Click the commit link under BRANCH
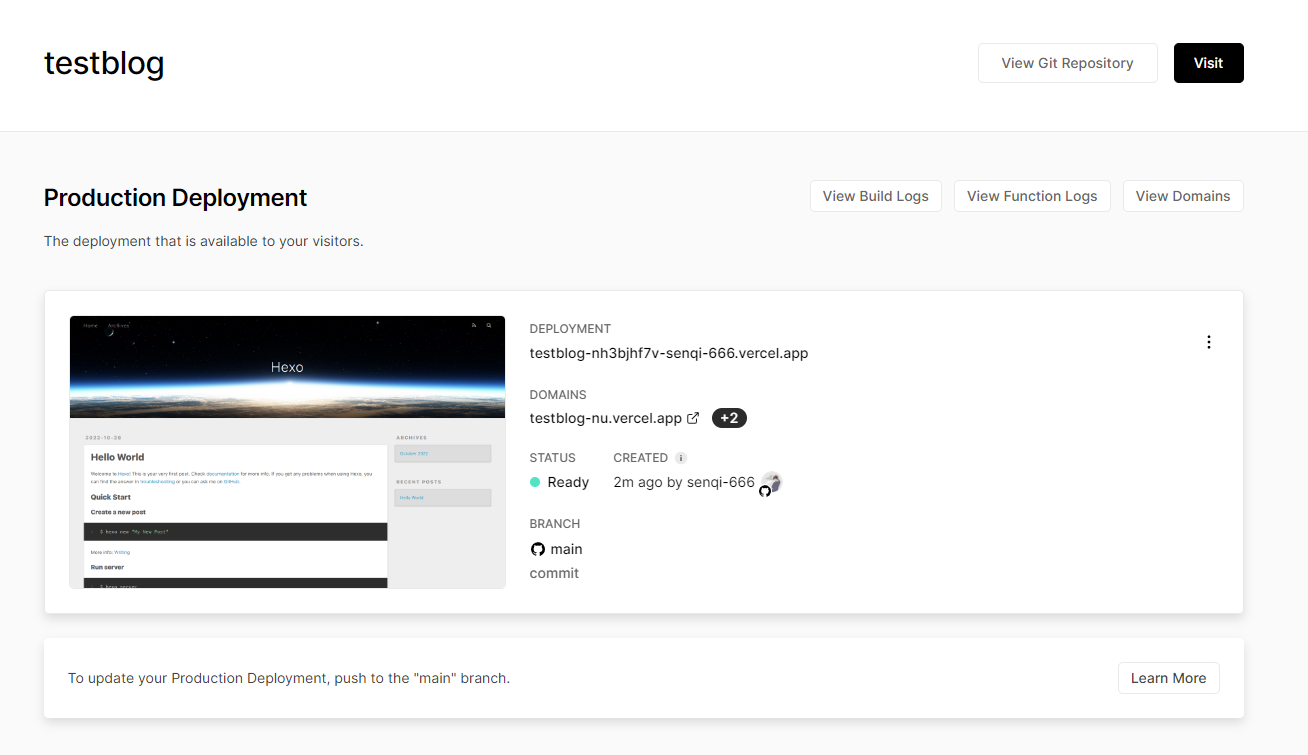The height and width of the screenshot is (755, 1308). (x=554, y=573)
